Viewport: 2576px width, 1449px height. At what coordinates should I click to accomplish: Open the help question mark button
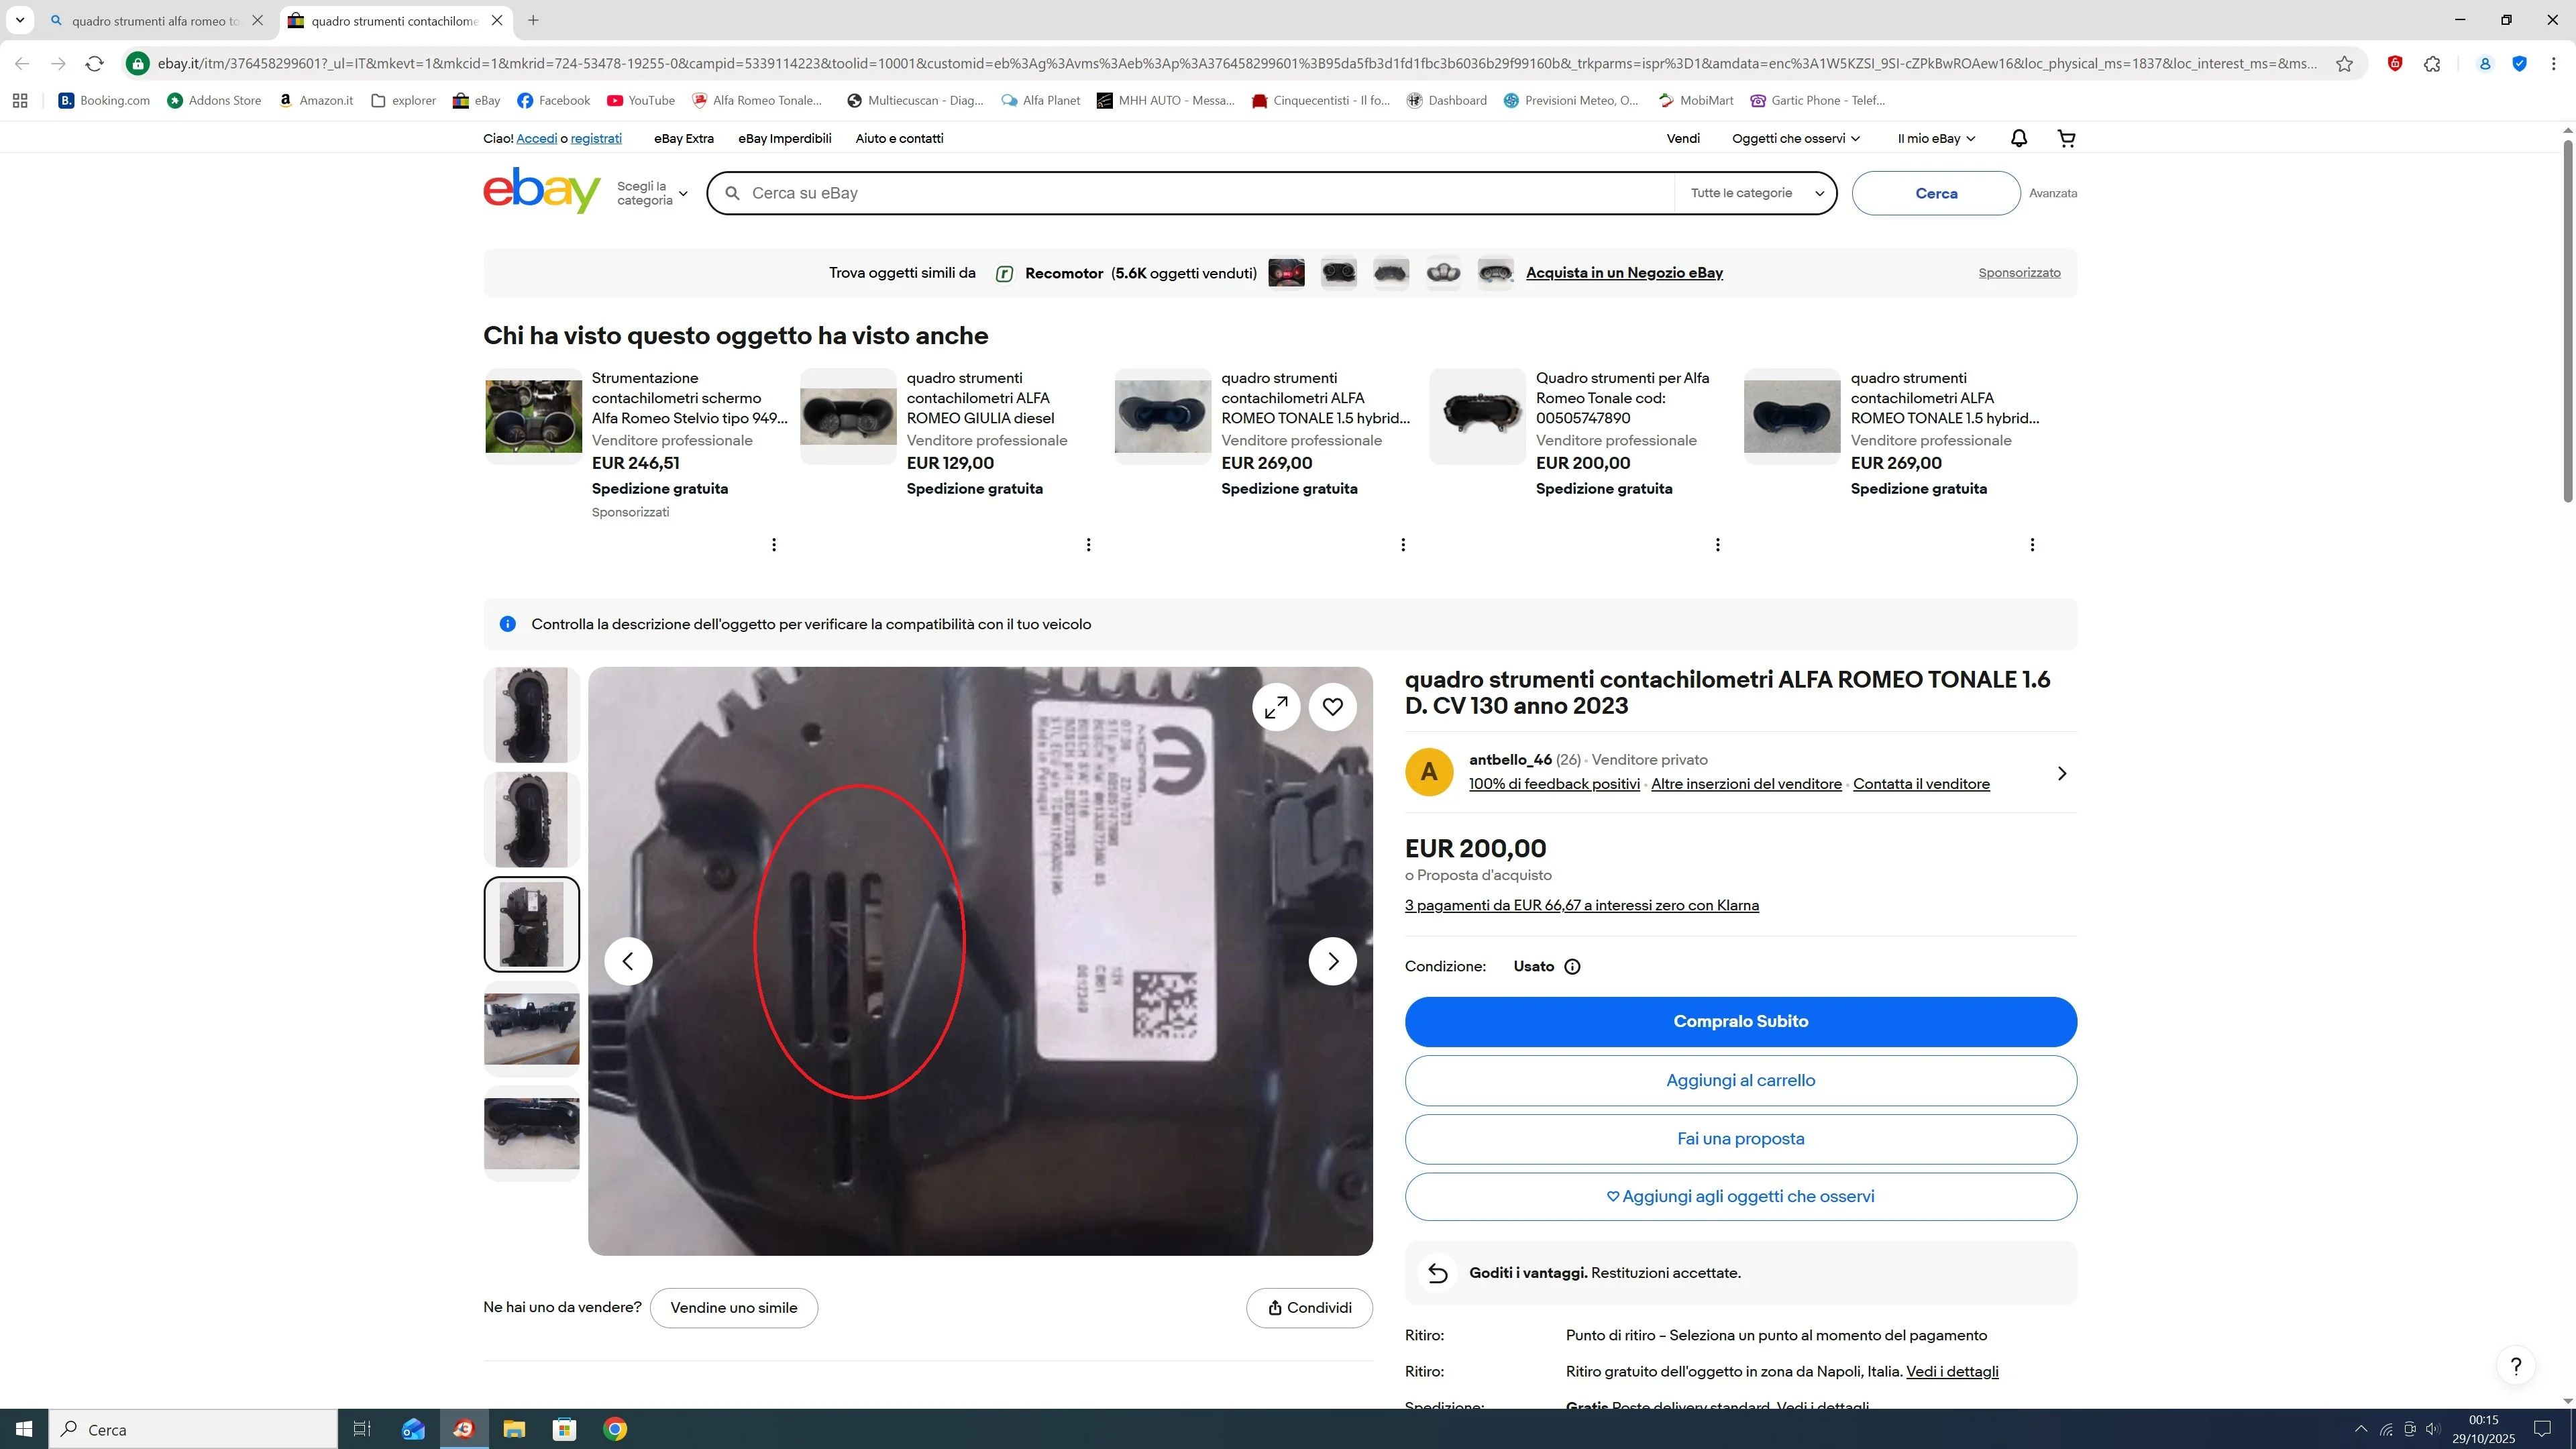click(x=2515, y=1365)
